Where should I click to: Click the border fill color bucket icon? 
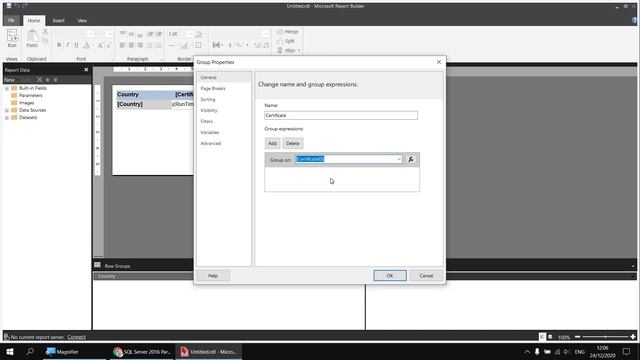point(199,34)
